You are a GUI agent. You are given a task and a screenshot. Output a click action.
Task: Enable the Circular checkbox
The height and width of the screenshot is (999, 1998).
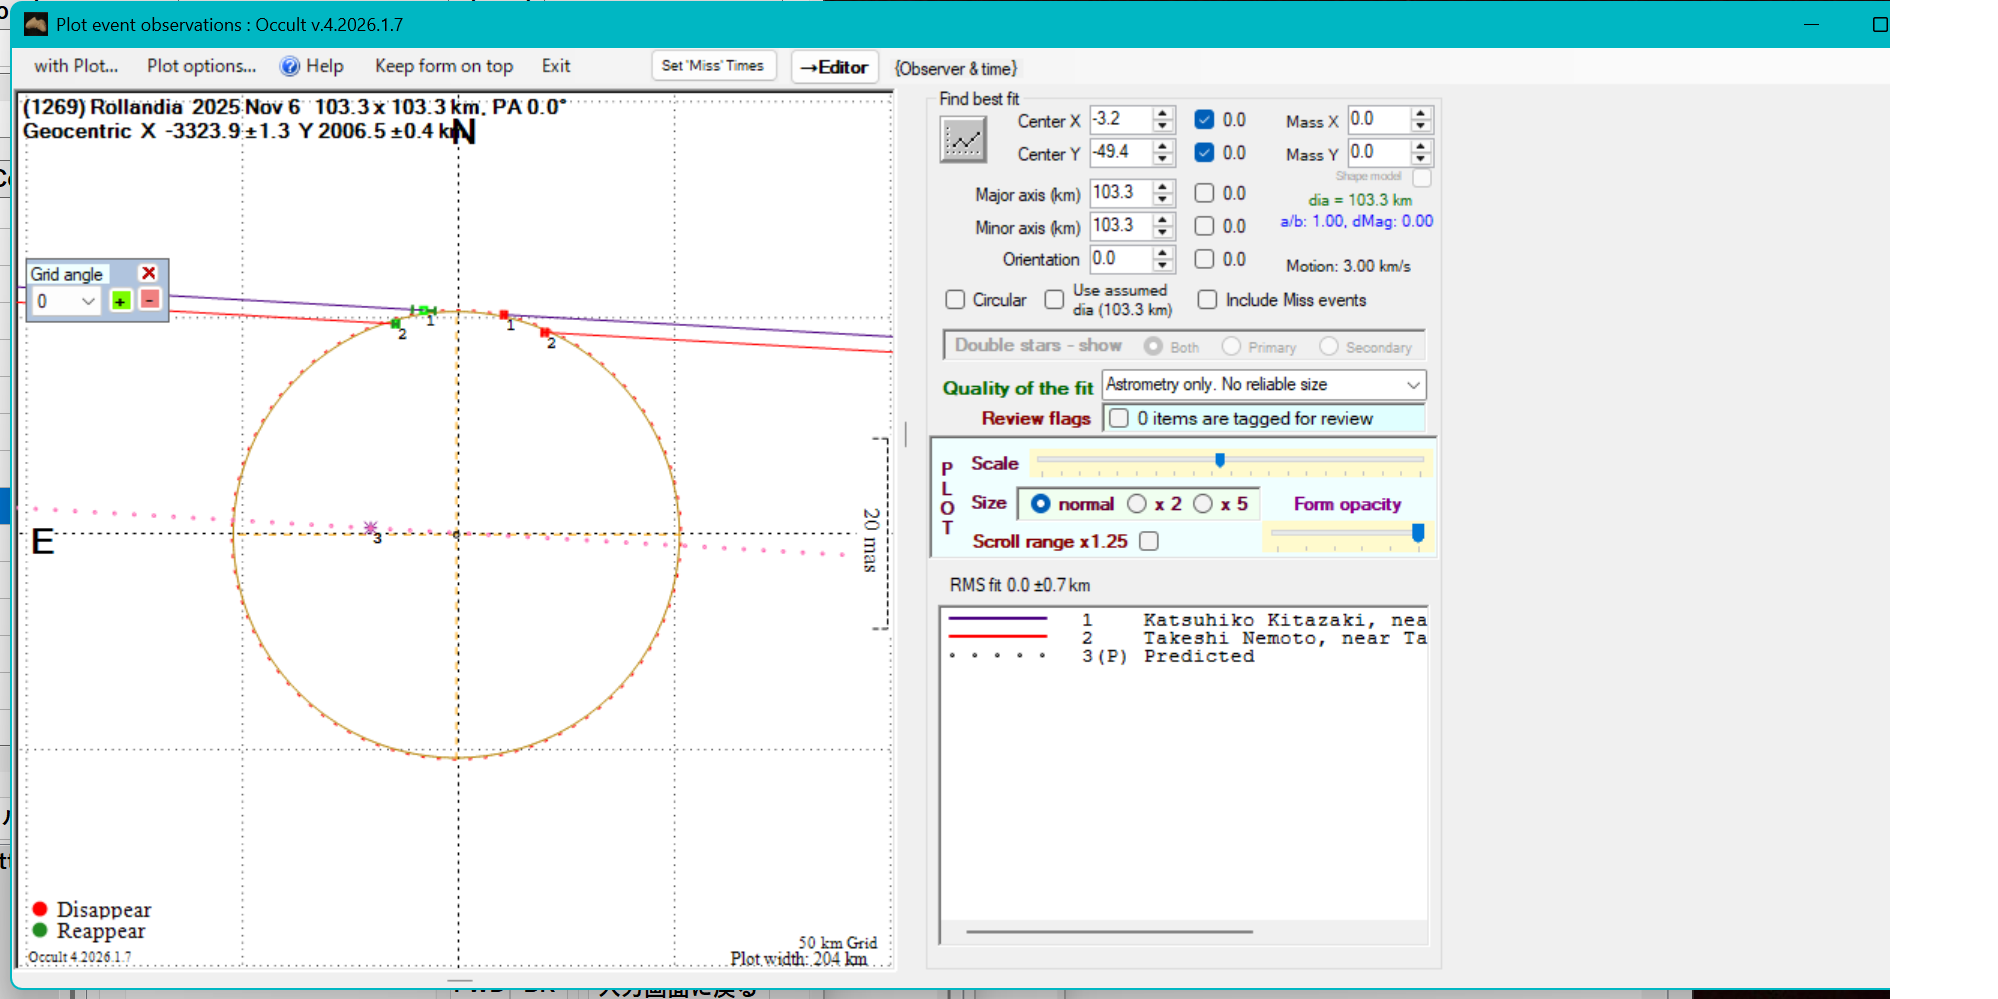point(955,300)
